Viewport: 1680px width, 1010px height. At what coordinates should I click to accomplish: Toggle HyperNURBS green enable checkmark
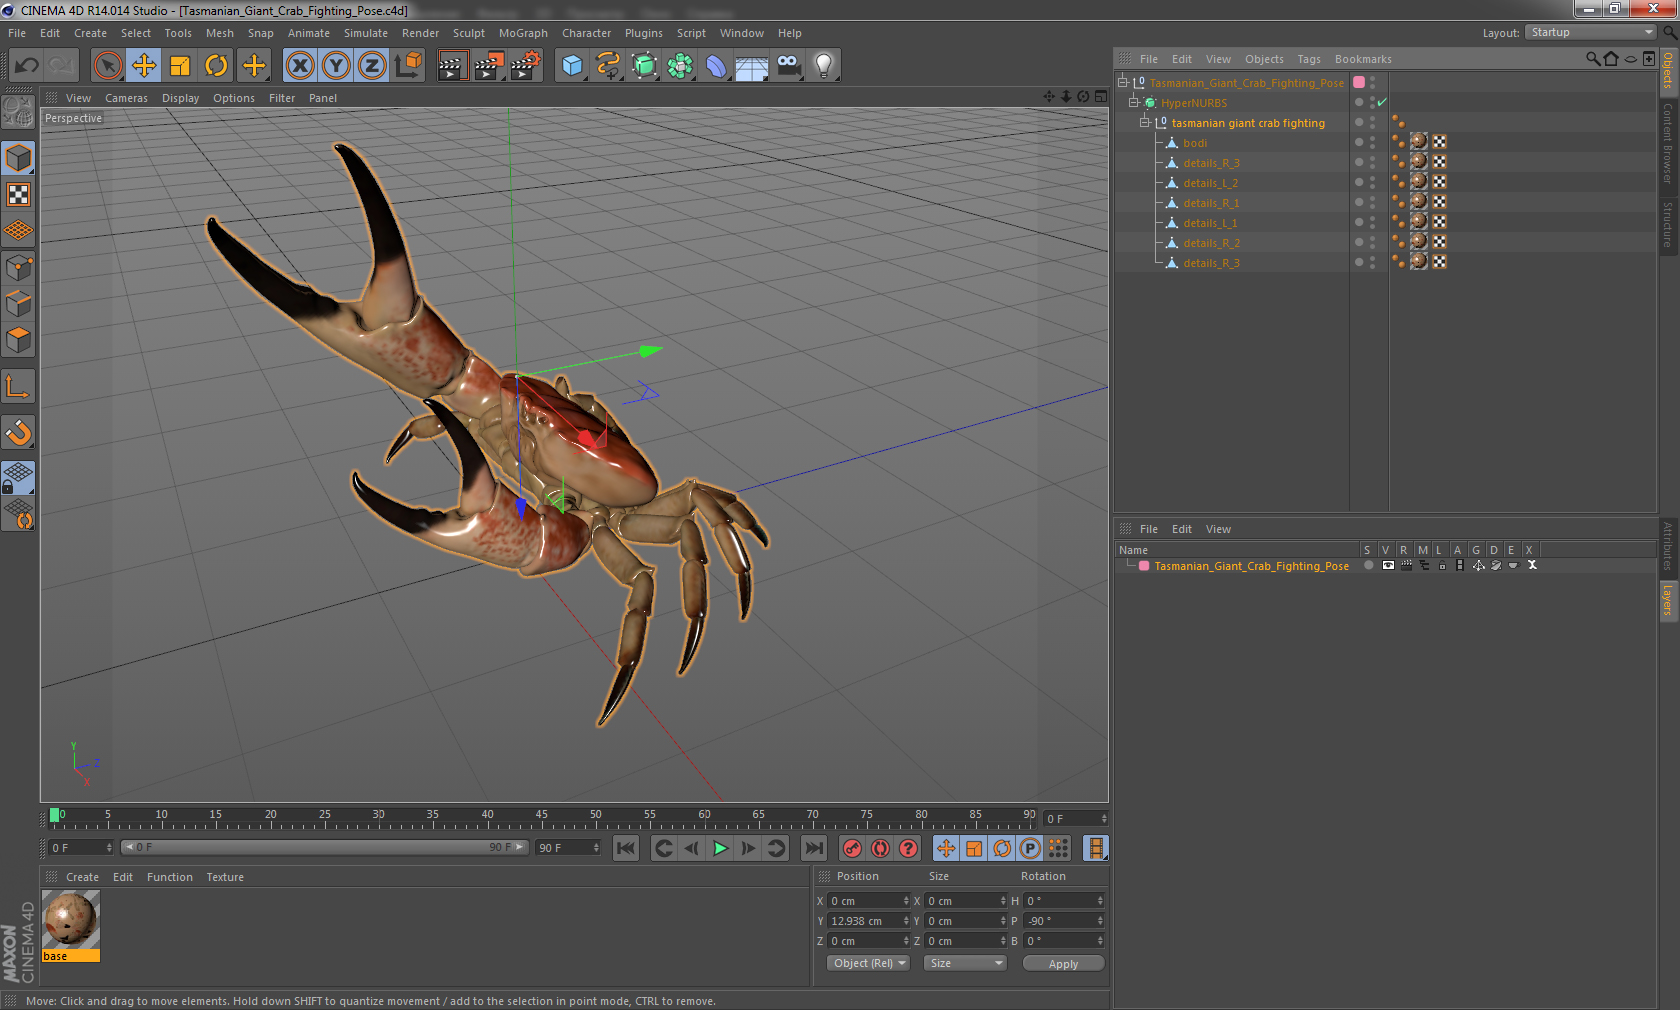click(1382, 102)
